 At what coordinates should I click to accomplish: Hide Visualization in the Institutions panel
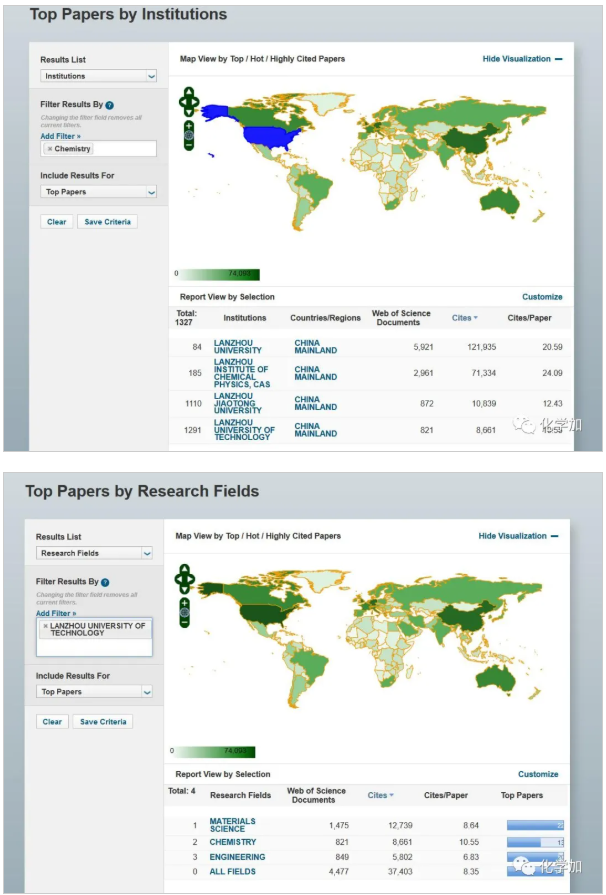pyautogui.click(x=521, y=59)
